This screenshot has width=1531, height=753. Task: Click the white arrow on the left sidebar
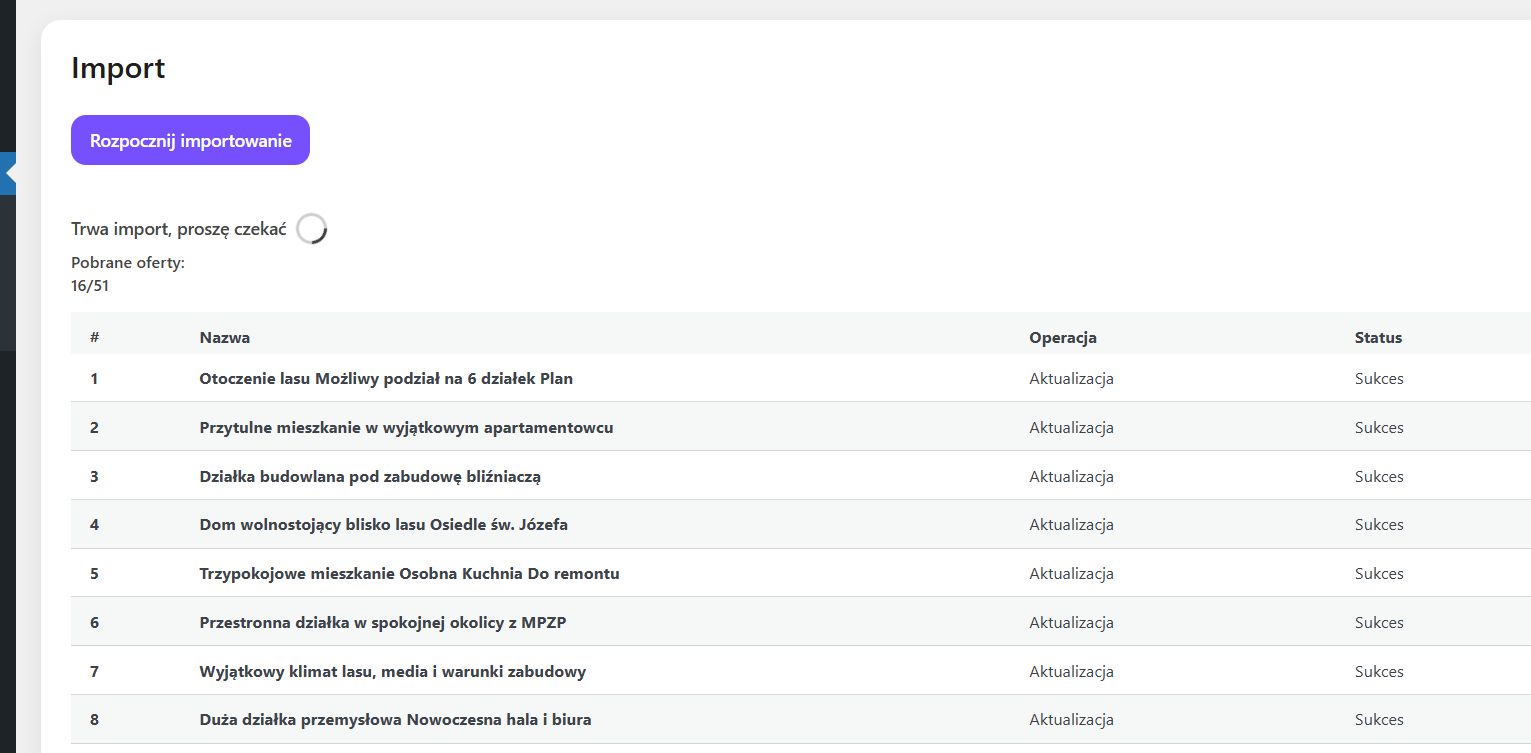(x=11, y=173)
